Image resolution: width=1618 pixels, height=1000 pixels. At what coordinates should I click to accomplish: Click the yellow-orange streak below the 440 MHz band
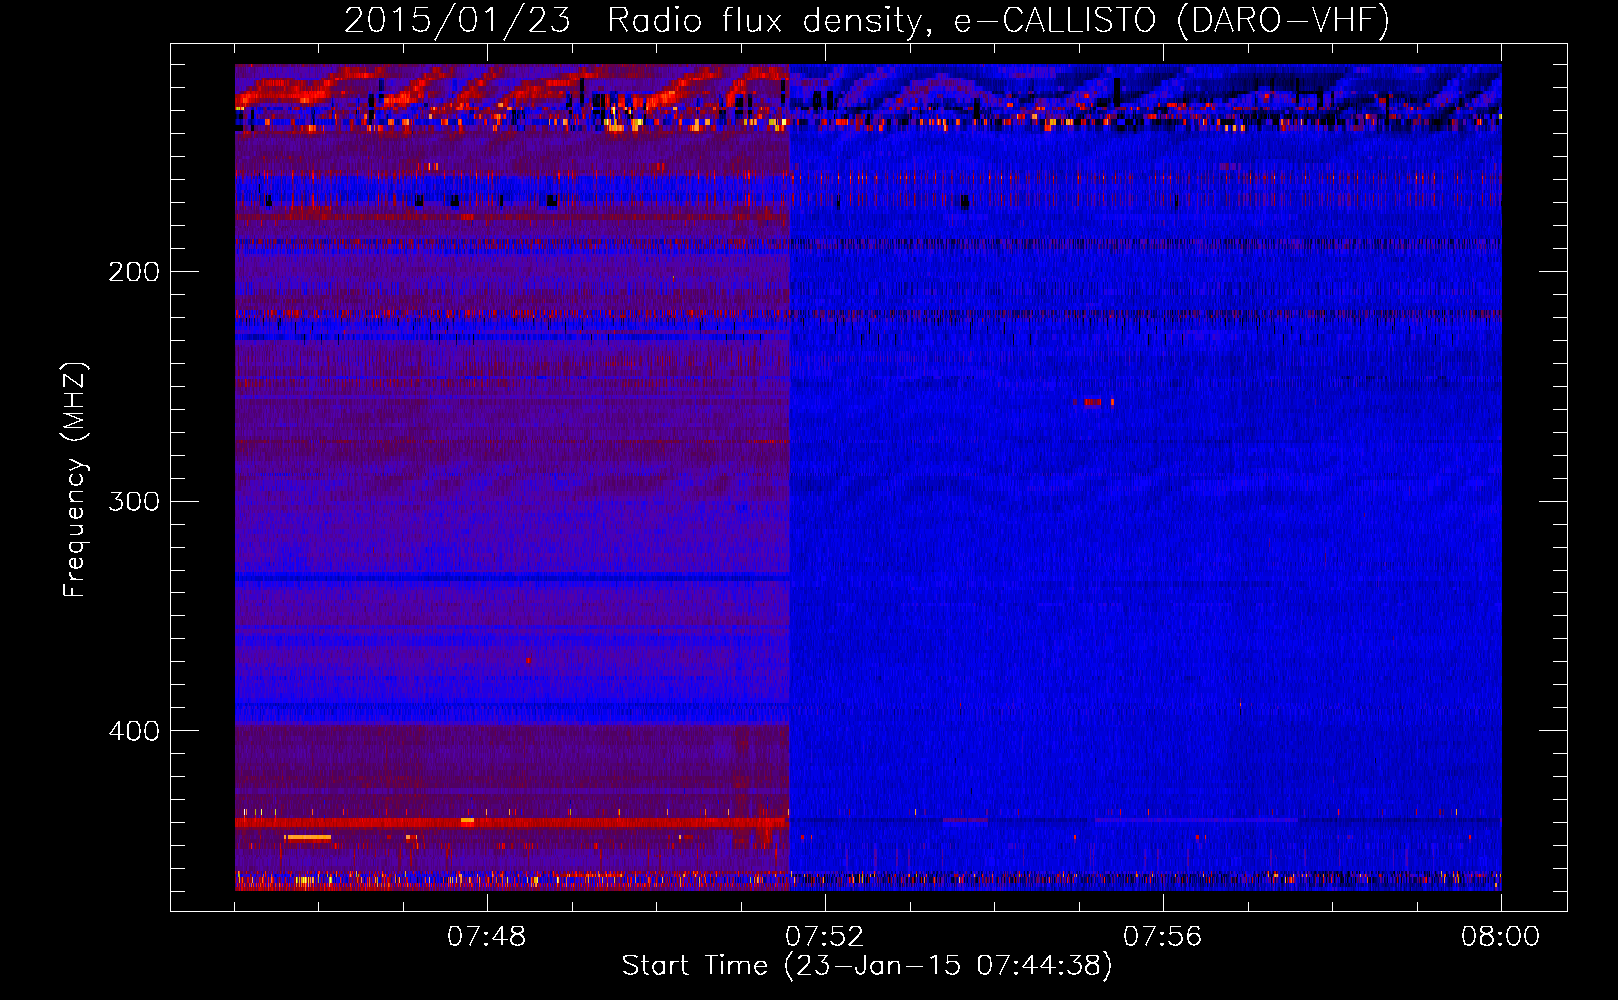307,837
